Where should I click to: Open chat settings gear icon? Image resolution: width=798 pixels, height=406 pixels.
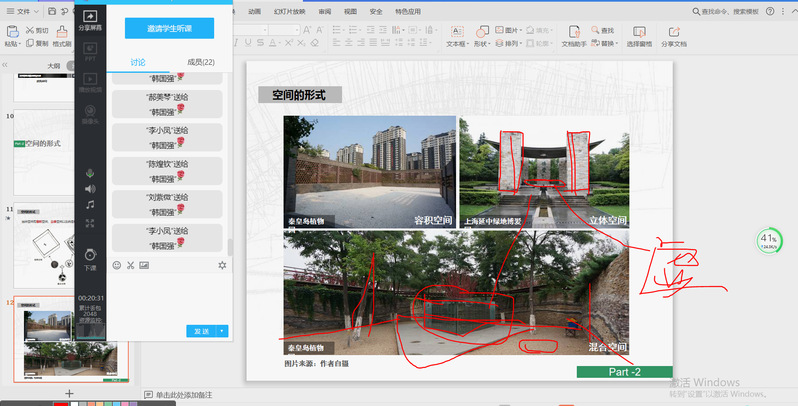[222, 265]
